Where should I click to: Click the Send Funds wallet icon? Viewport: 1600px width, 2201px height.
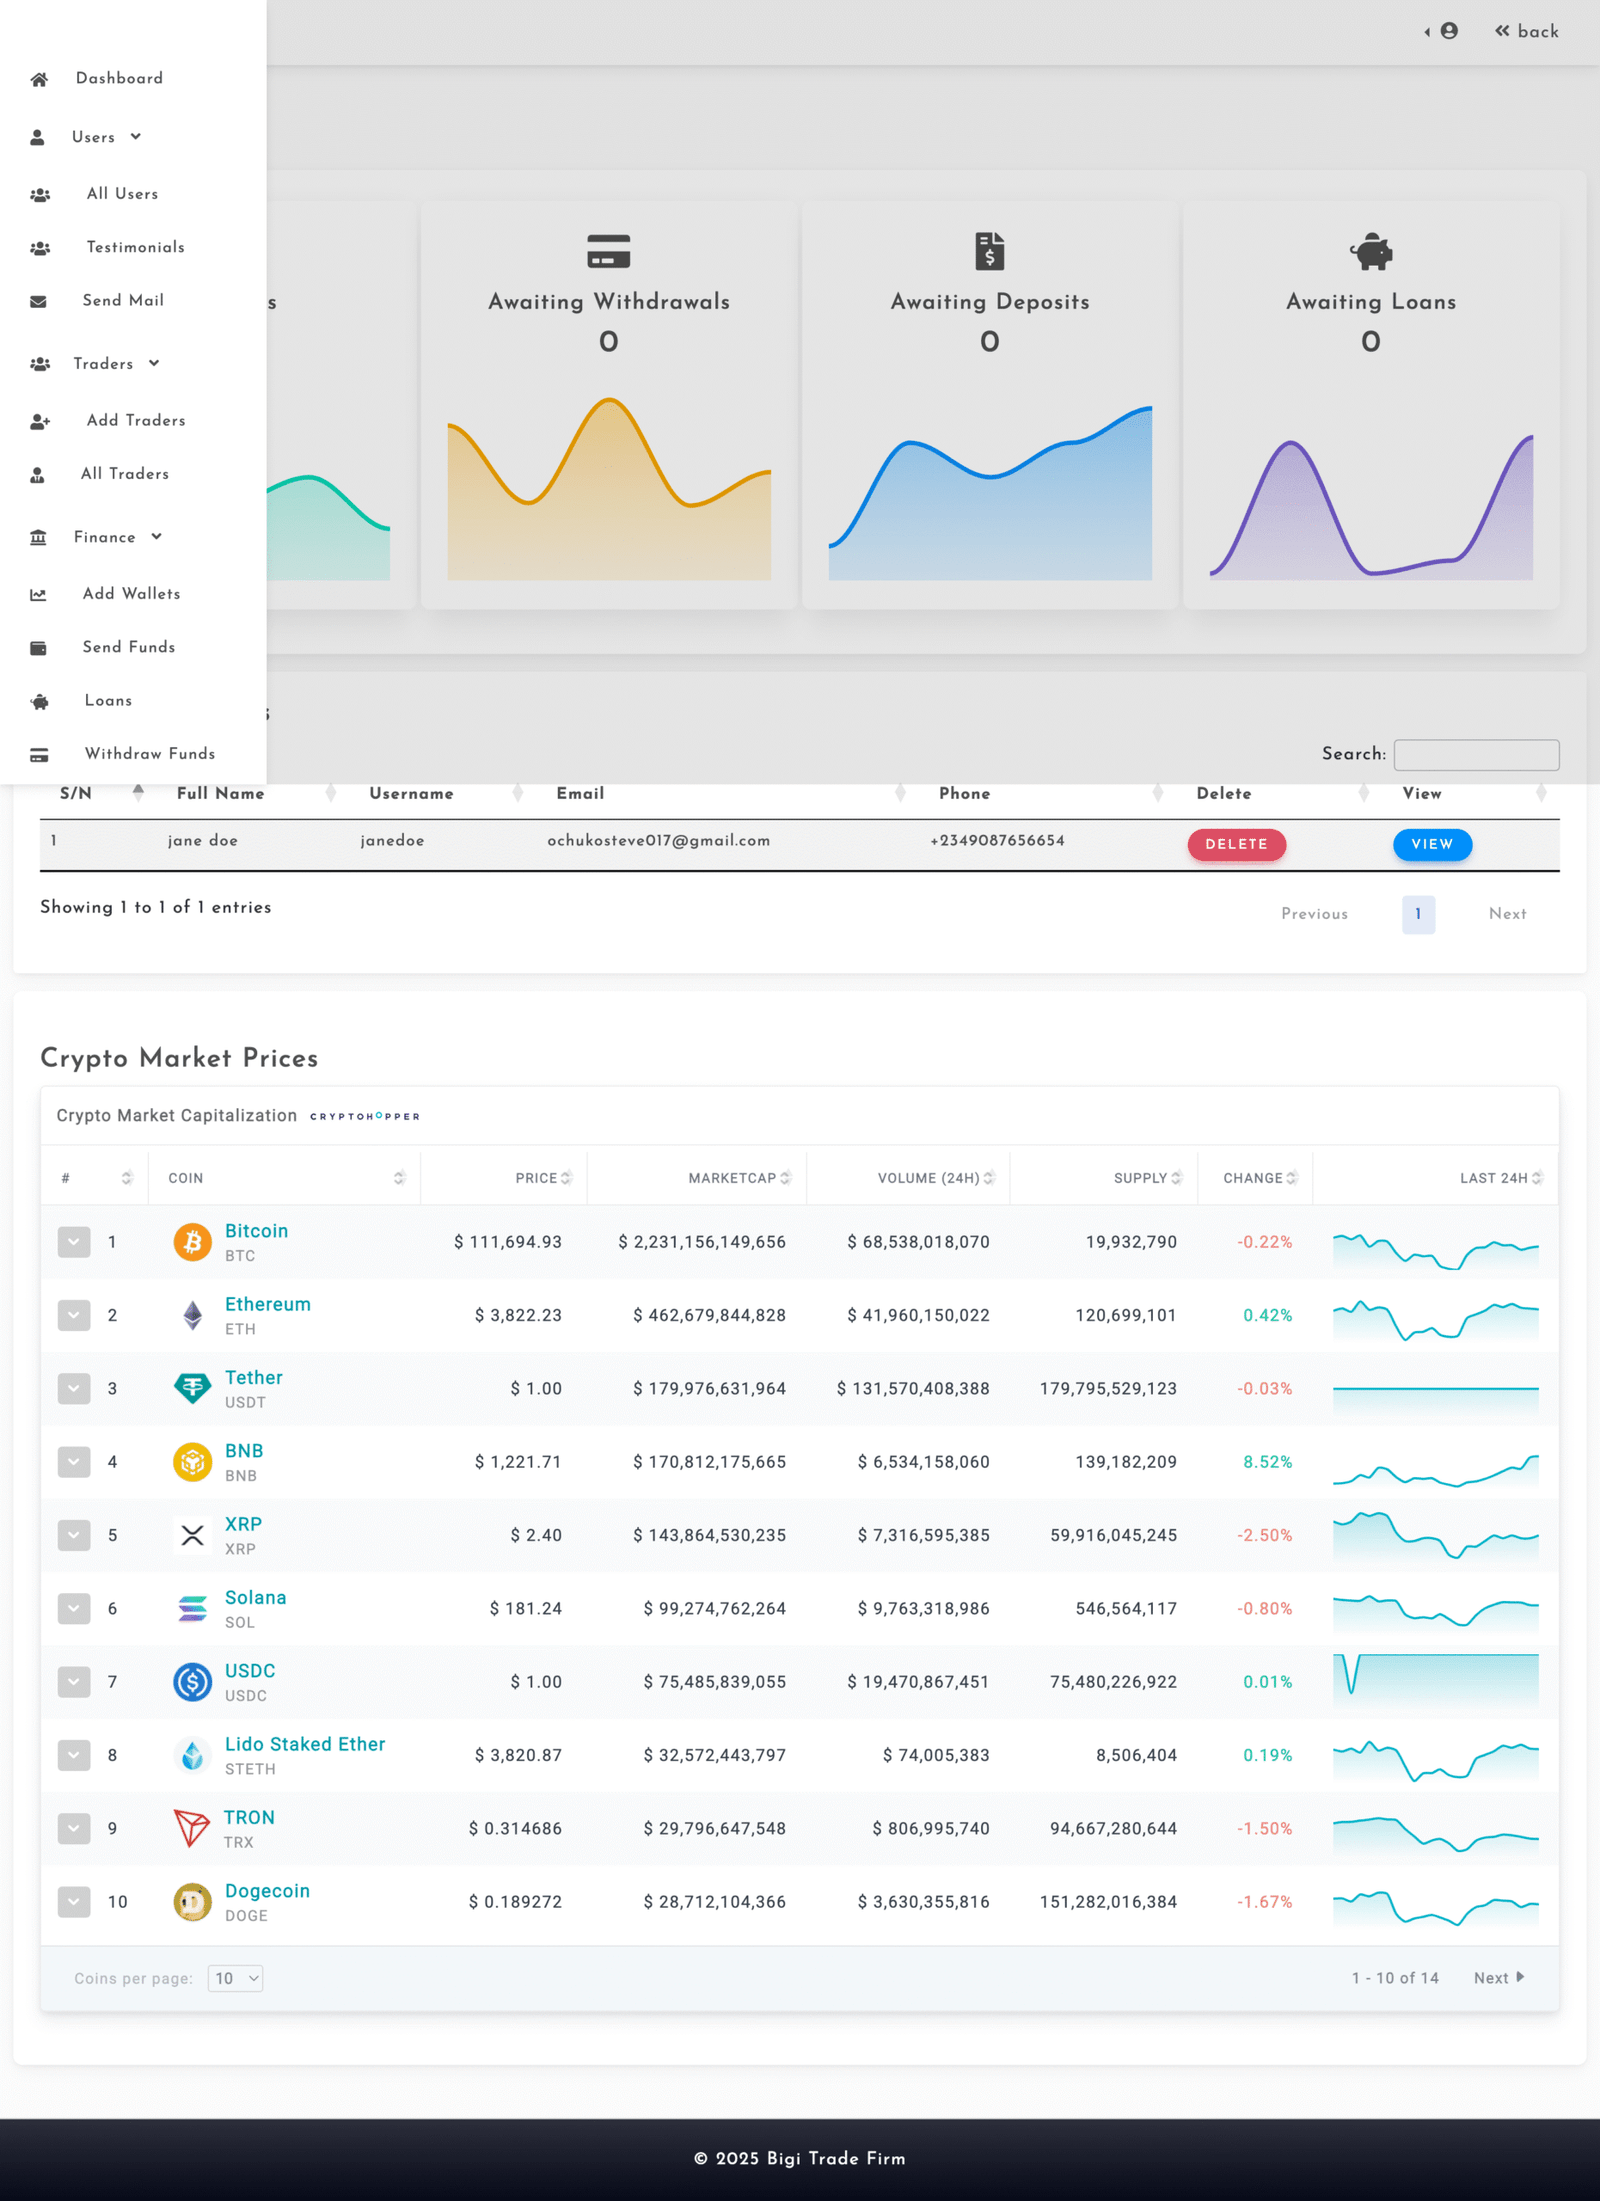coord(39,648)
